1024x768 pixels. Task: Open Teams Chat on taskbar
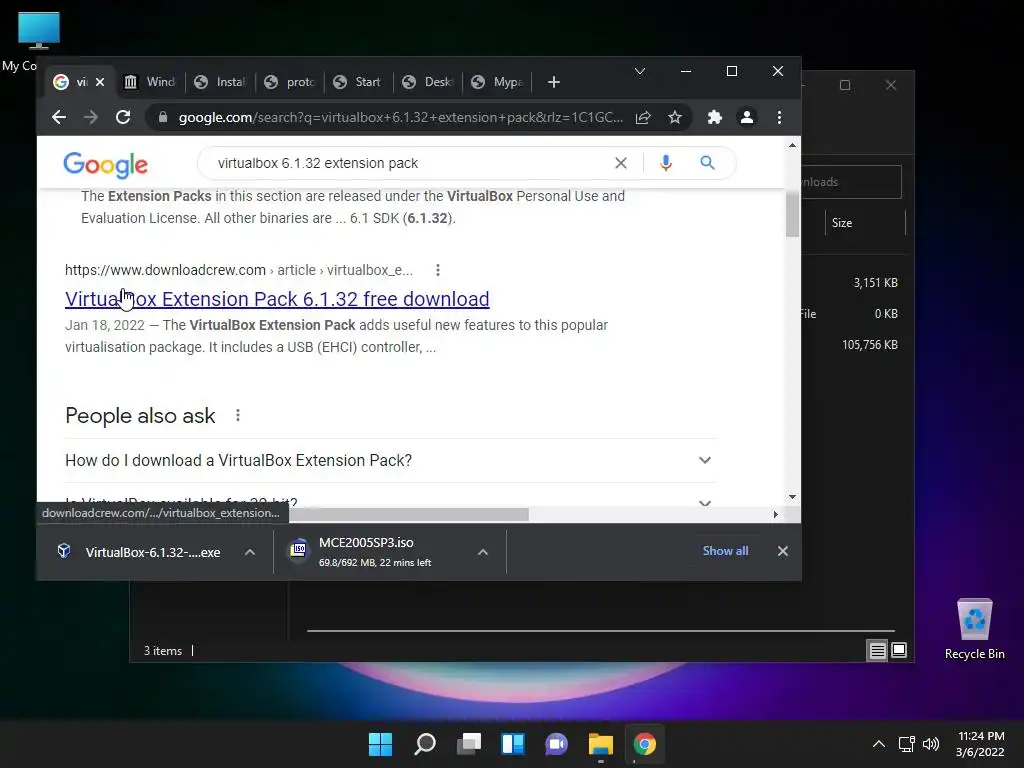coord(556,744)
